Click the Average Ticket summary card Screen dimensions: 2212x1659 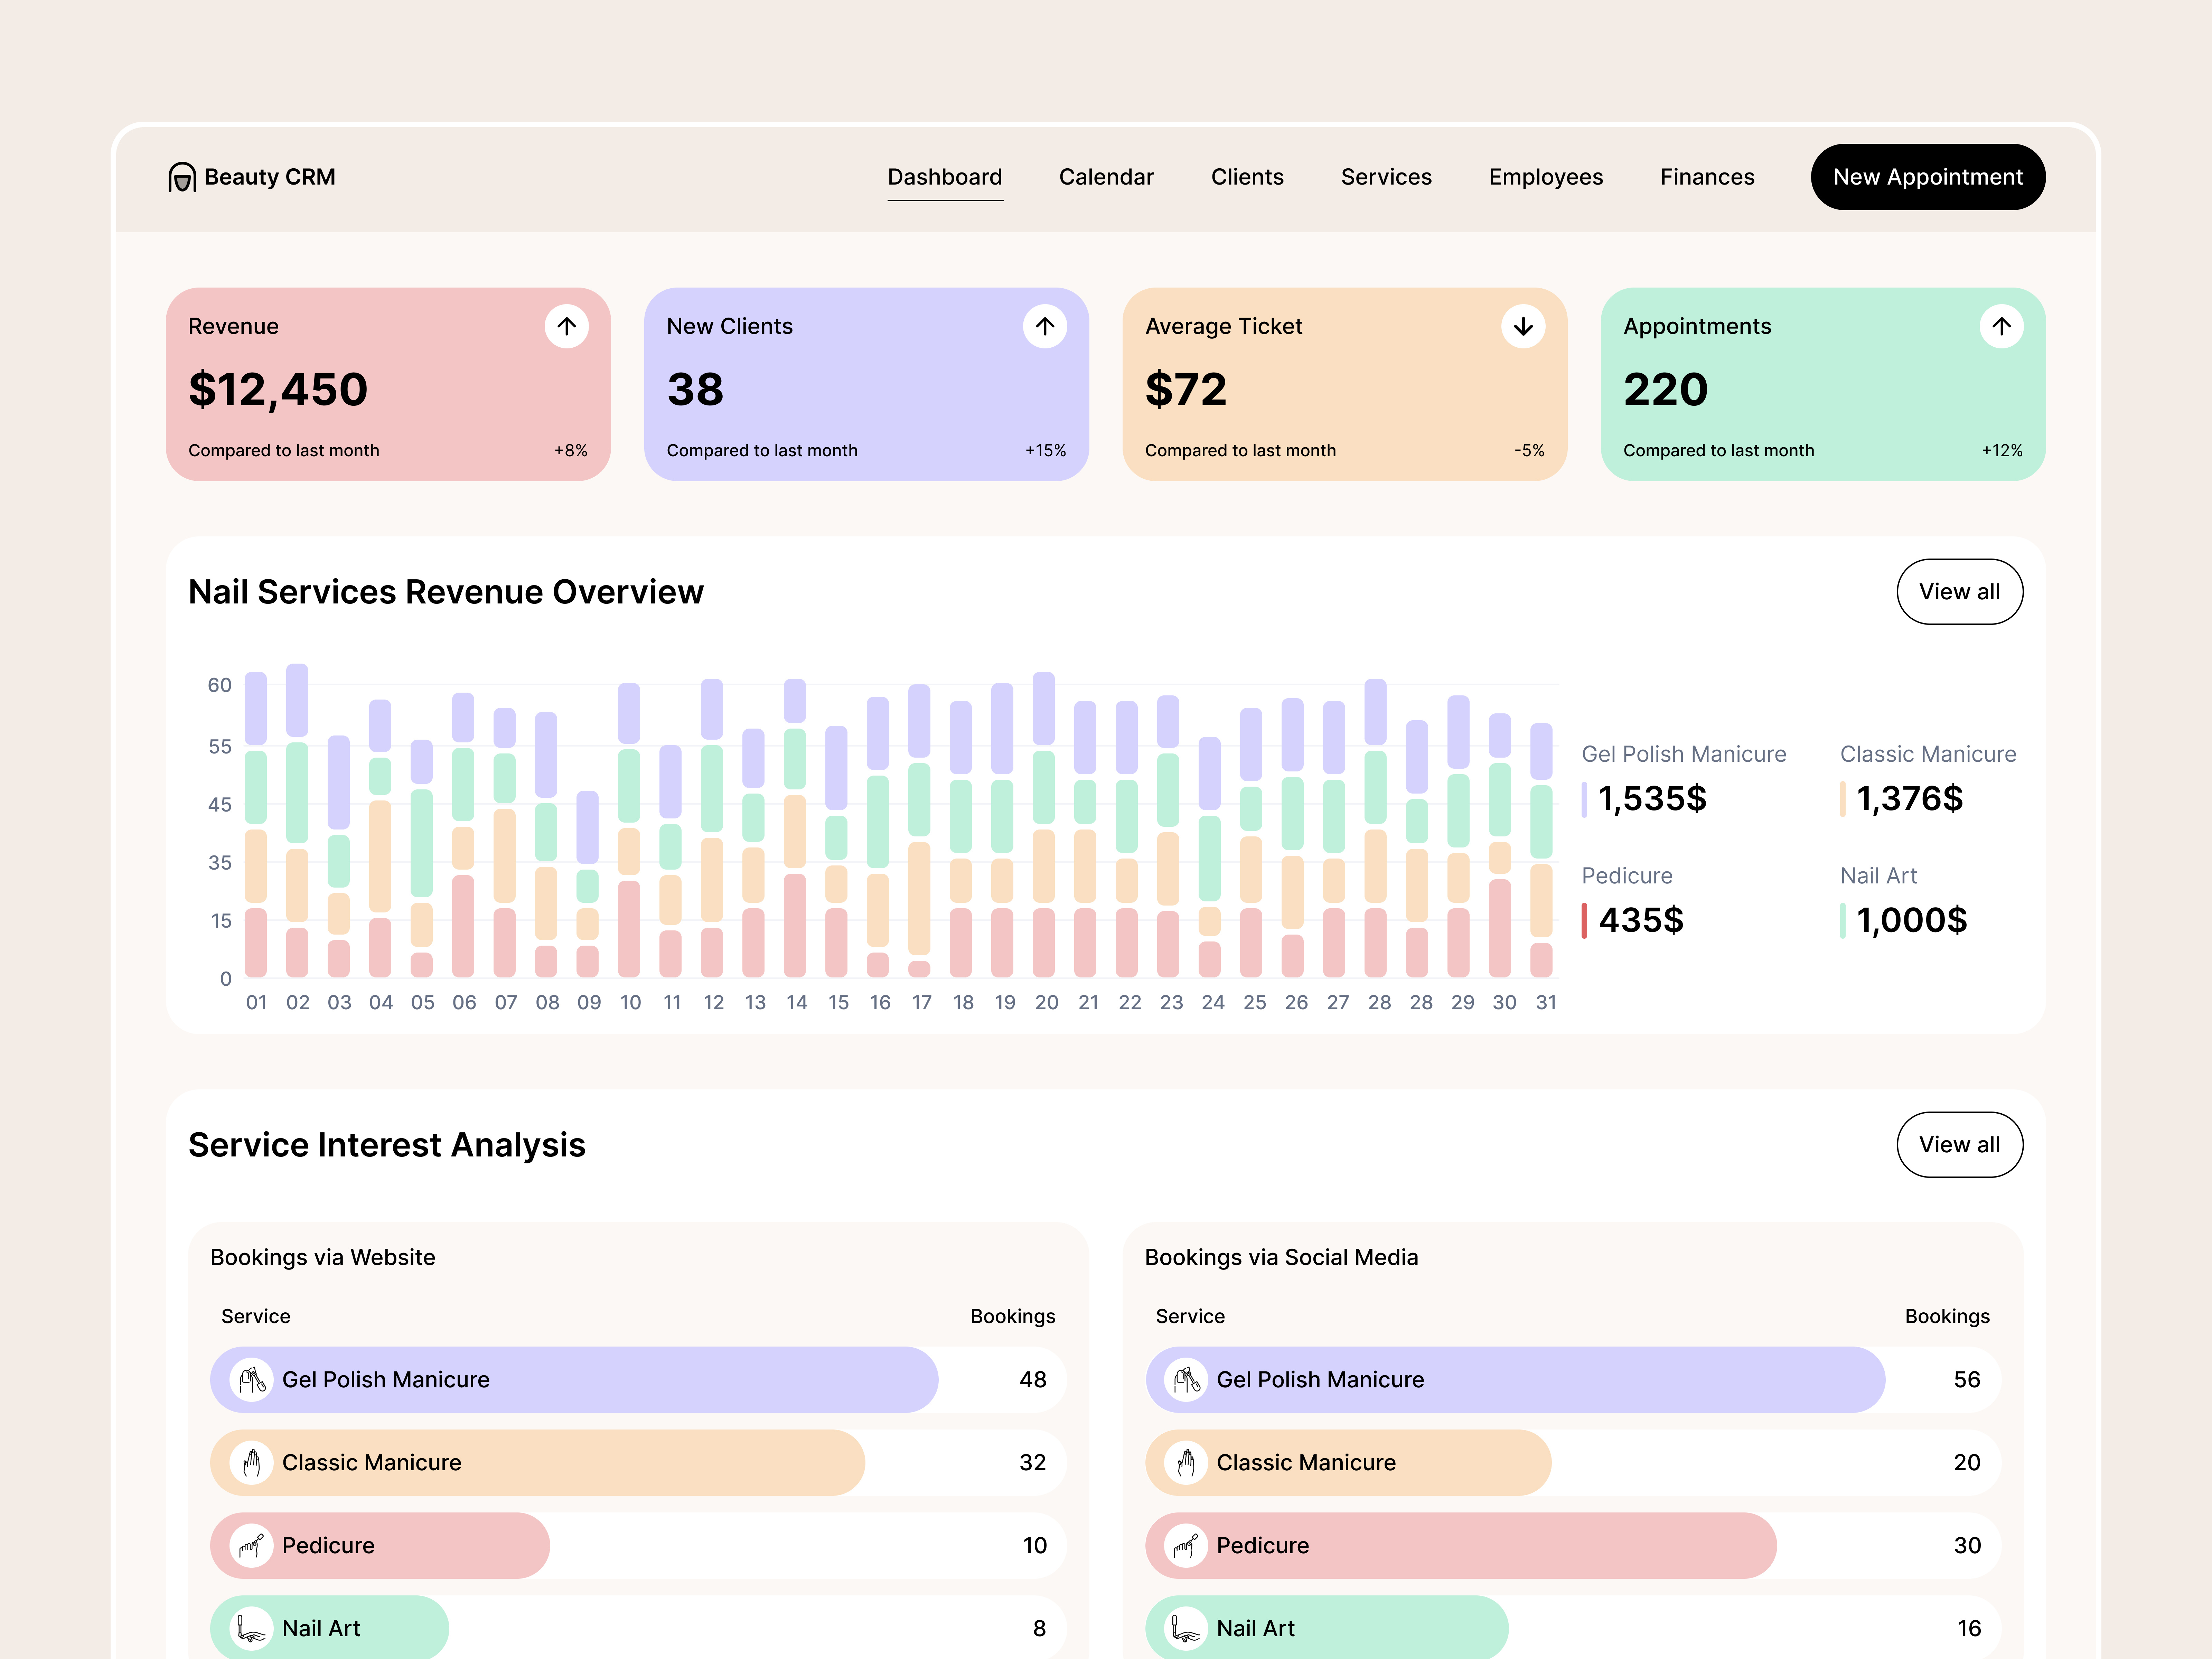(x=1345, y=384)
